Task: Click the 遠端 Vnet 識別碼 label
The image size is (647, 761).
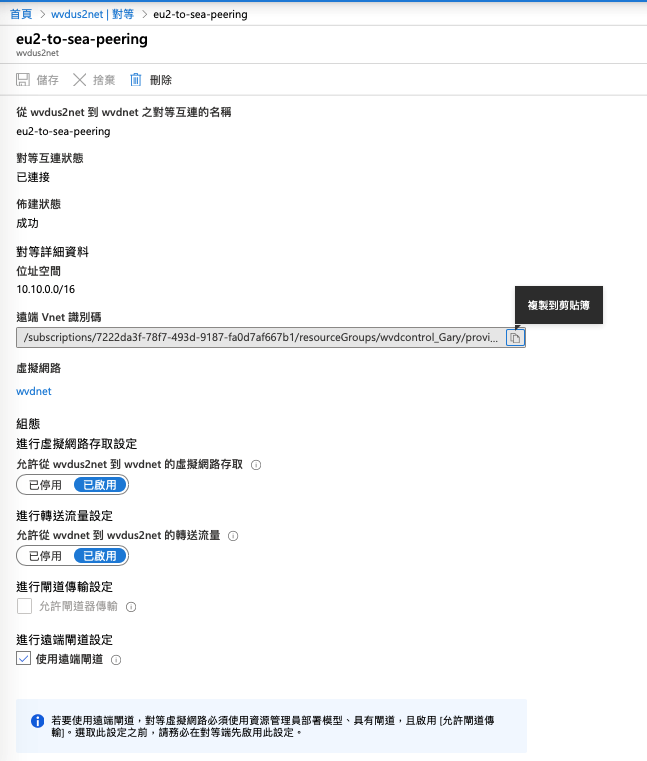Action: [x=59, y=317]
